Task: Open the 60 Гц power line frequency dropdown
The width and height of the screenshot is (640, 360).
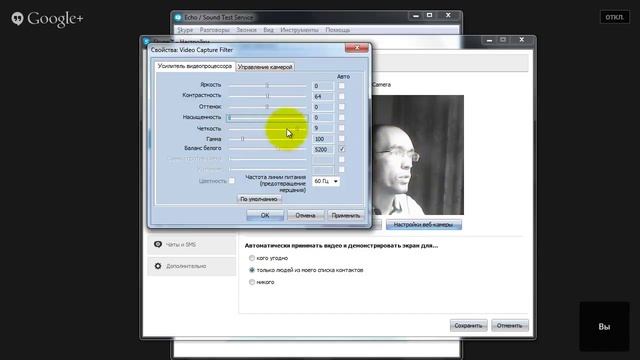Action: [326, 181]
